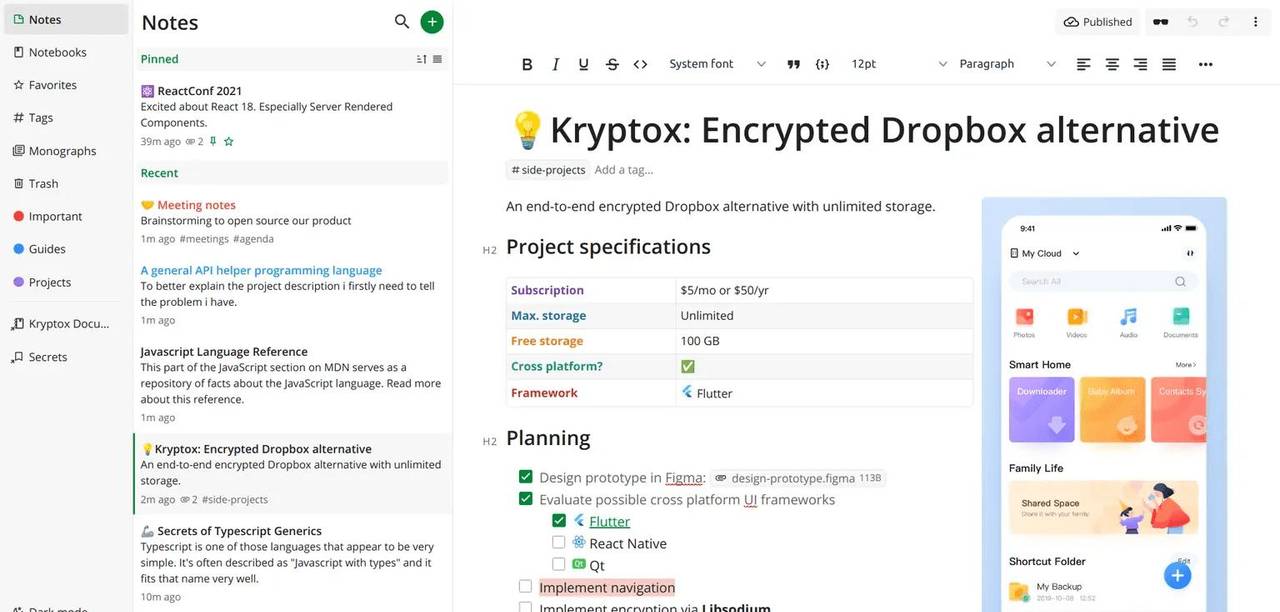Go to Notebooks in the sidebar

pyautogui.click(x=58, y=52)
